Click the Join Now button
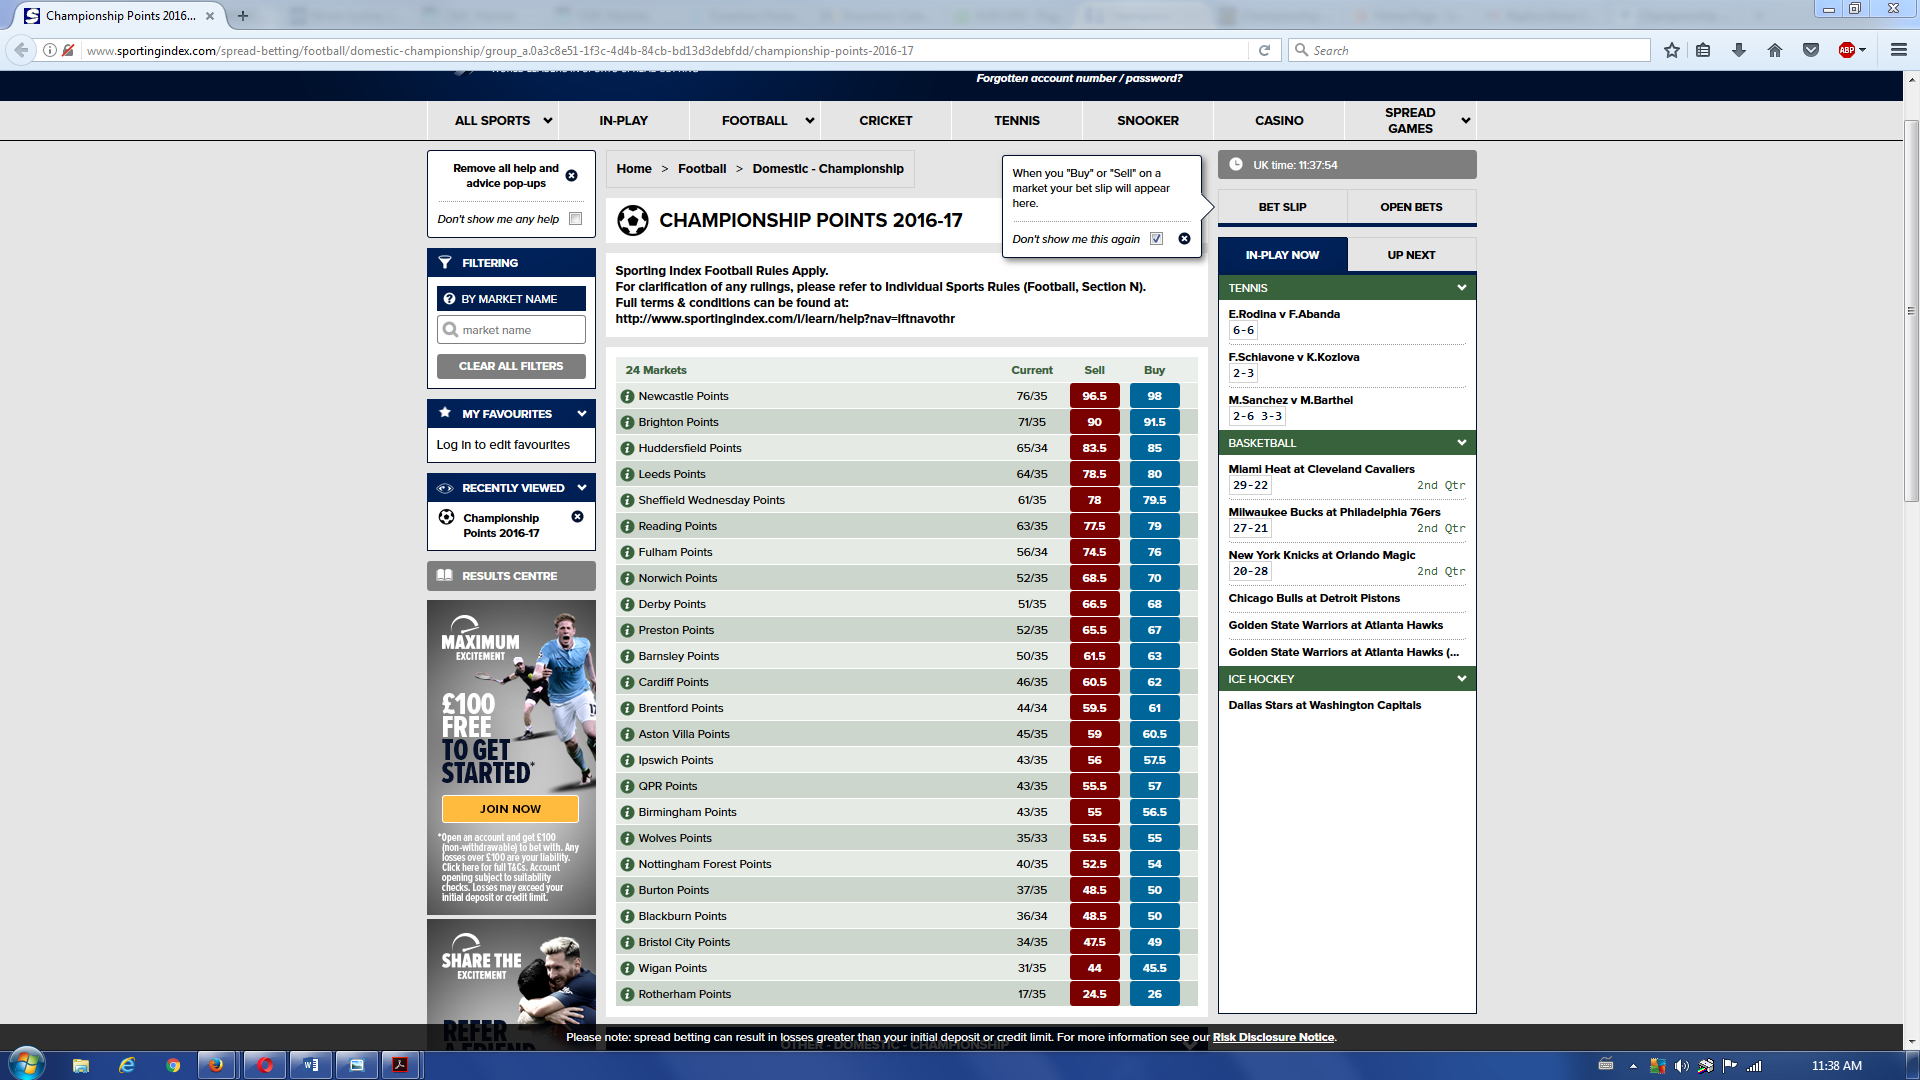 [510, 809]
